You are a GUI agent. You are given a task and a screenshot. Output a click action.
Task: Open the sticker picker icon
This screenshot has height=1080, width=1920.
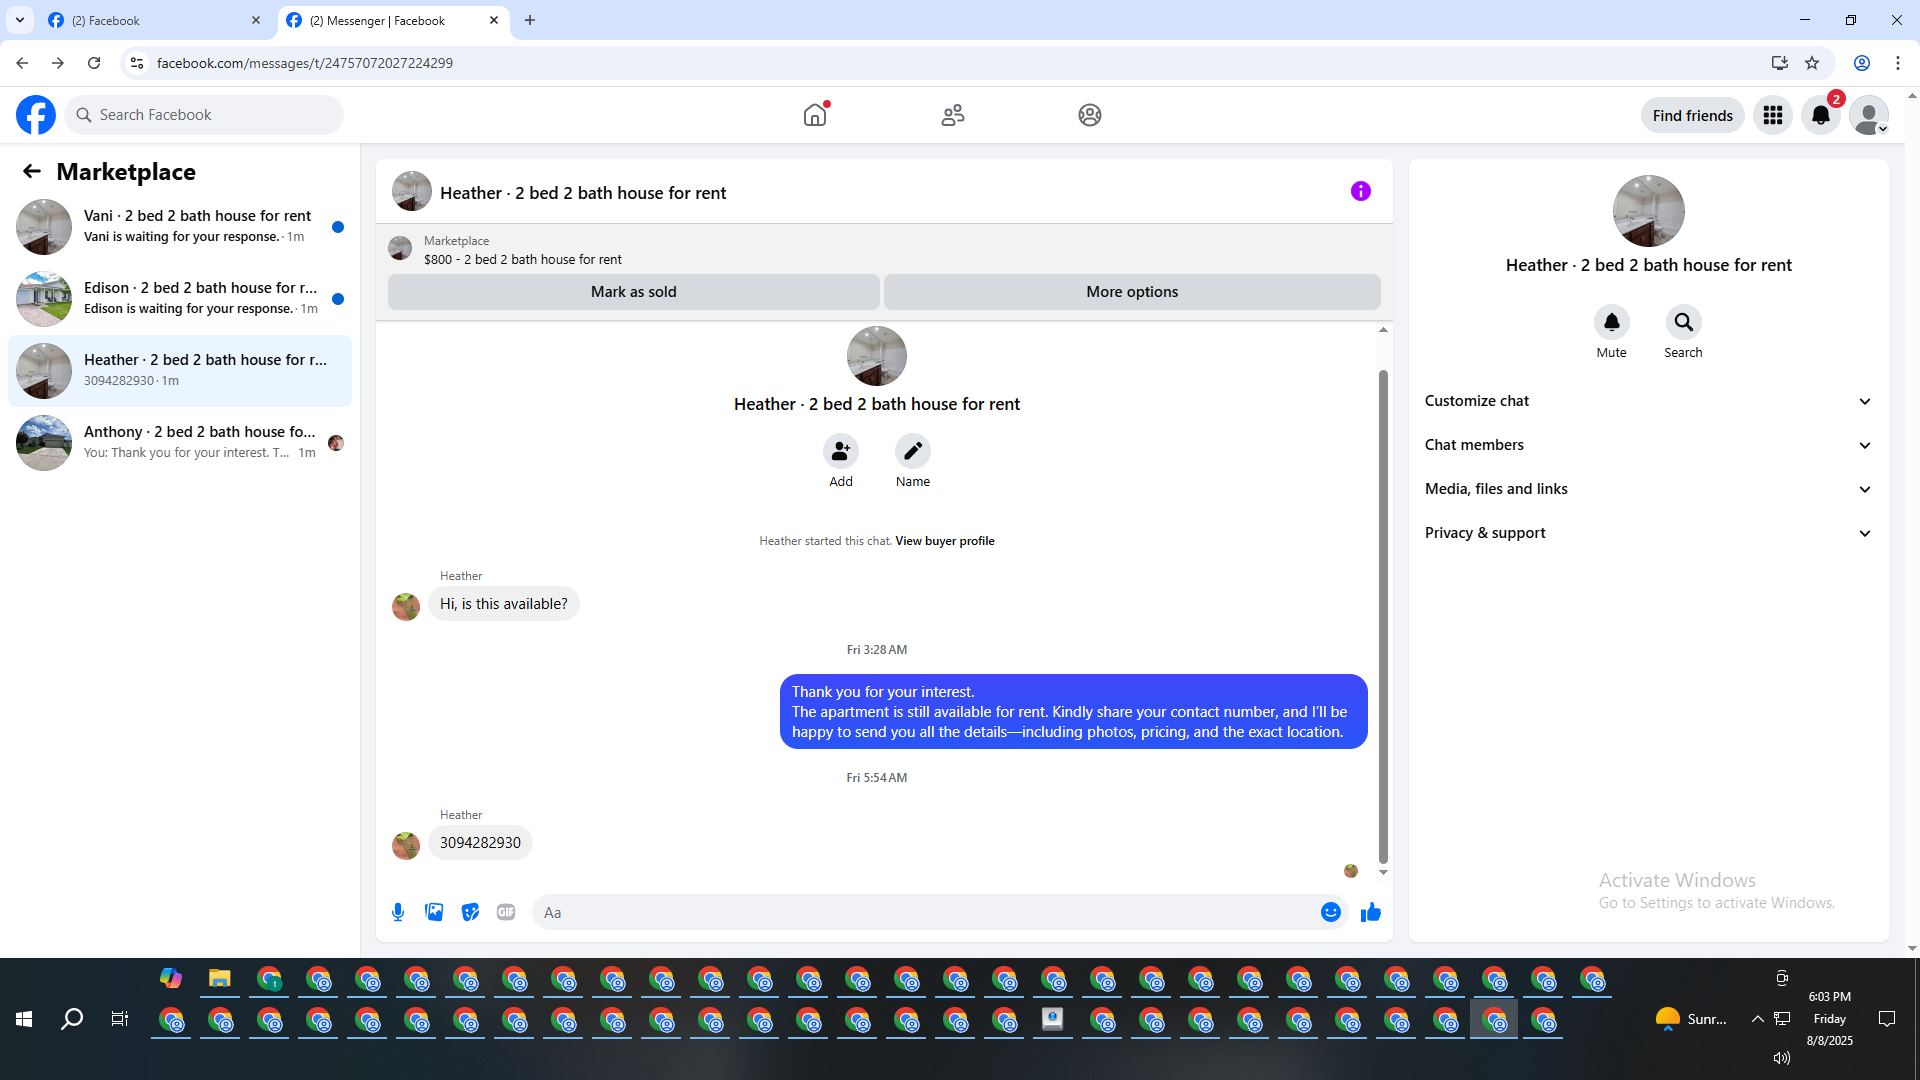pyautogui.click(x=470, y=912)
